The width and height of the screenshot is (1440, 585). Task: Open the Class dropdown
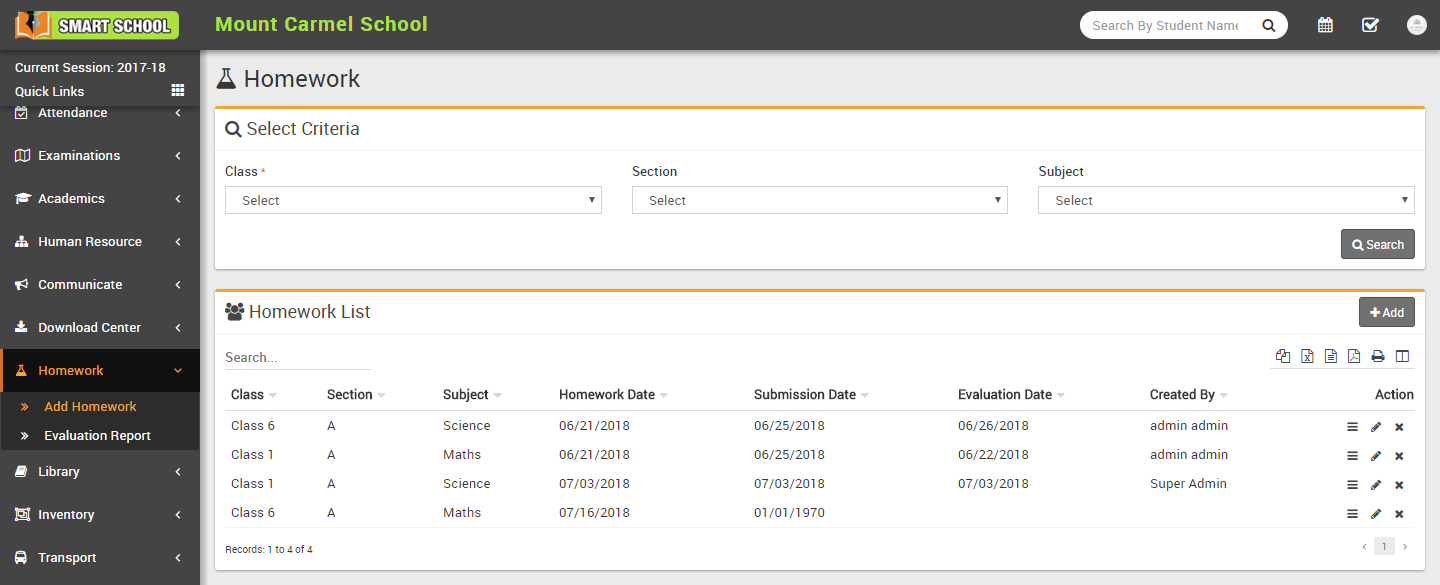click(x=413, y=200)
